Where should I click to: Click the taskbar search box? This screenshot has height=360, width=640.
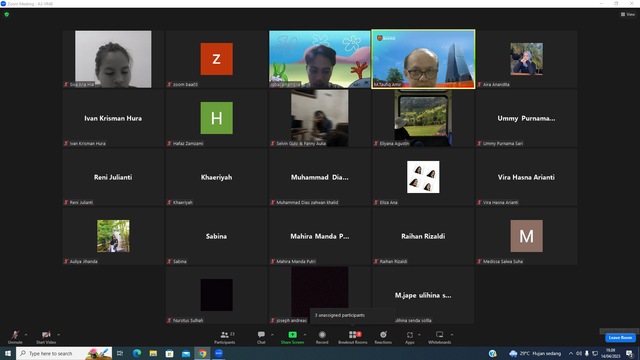[64, 353]
